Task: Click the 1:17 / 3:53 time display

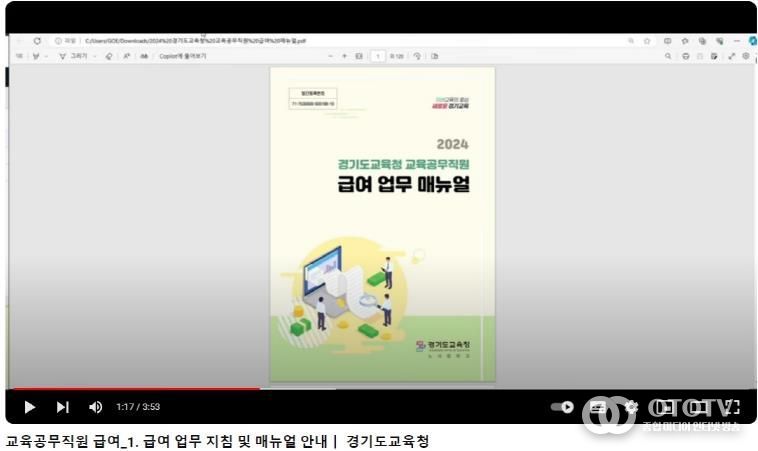Action: coord(138,407)
